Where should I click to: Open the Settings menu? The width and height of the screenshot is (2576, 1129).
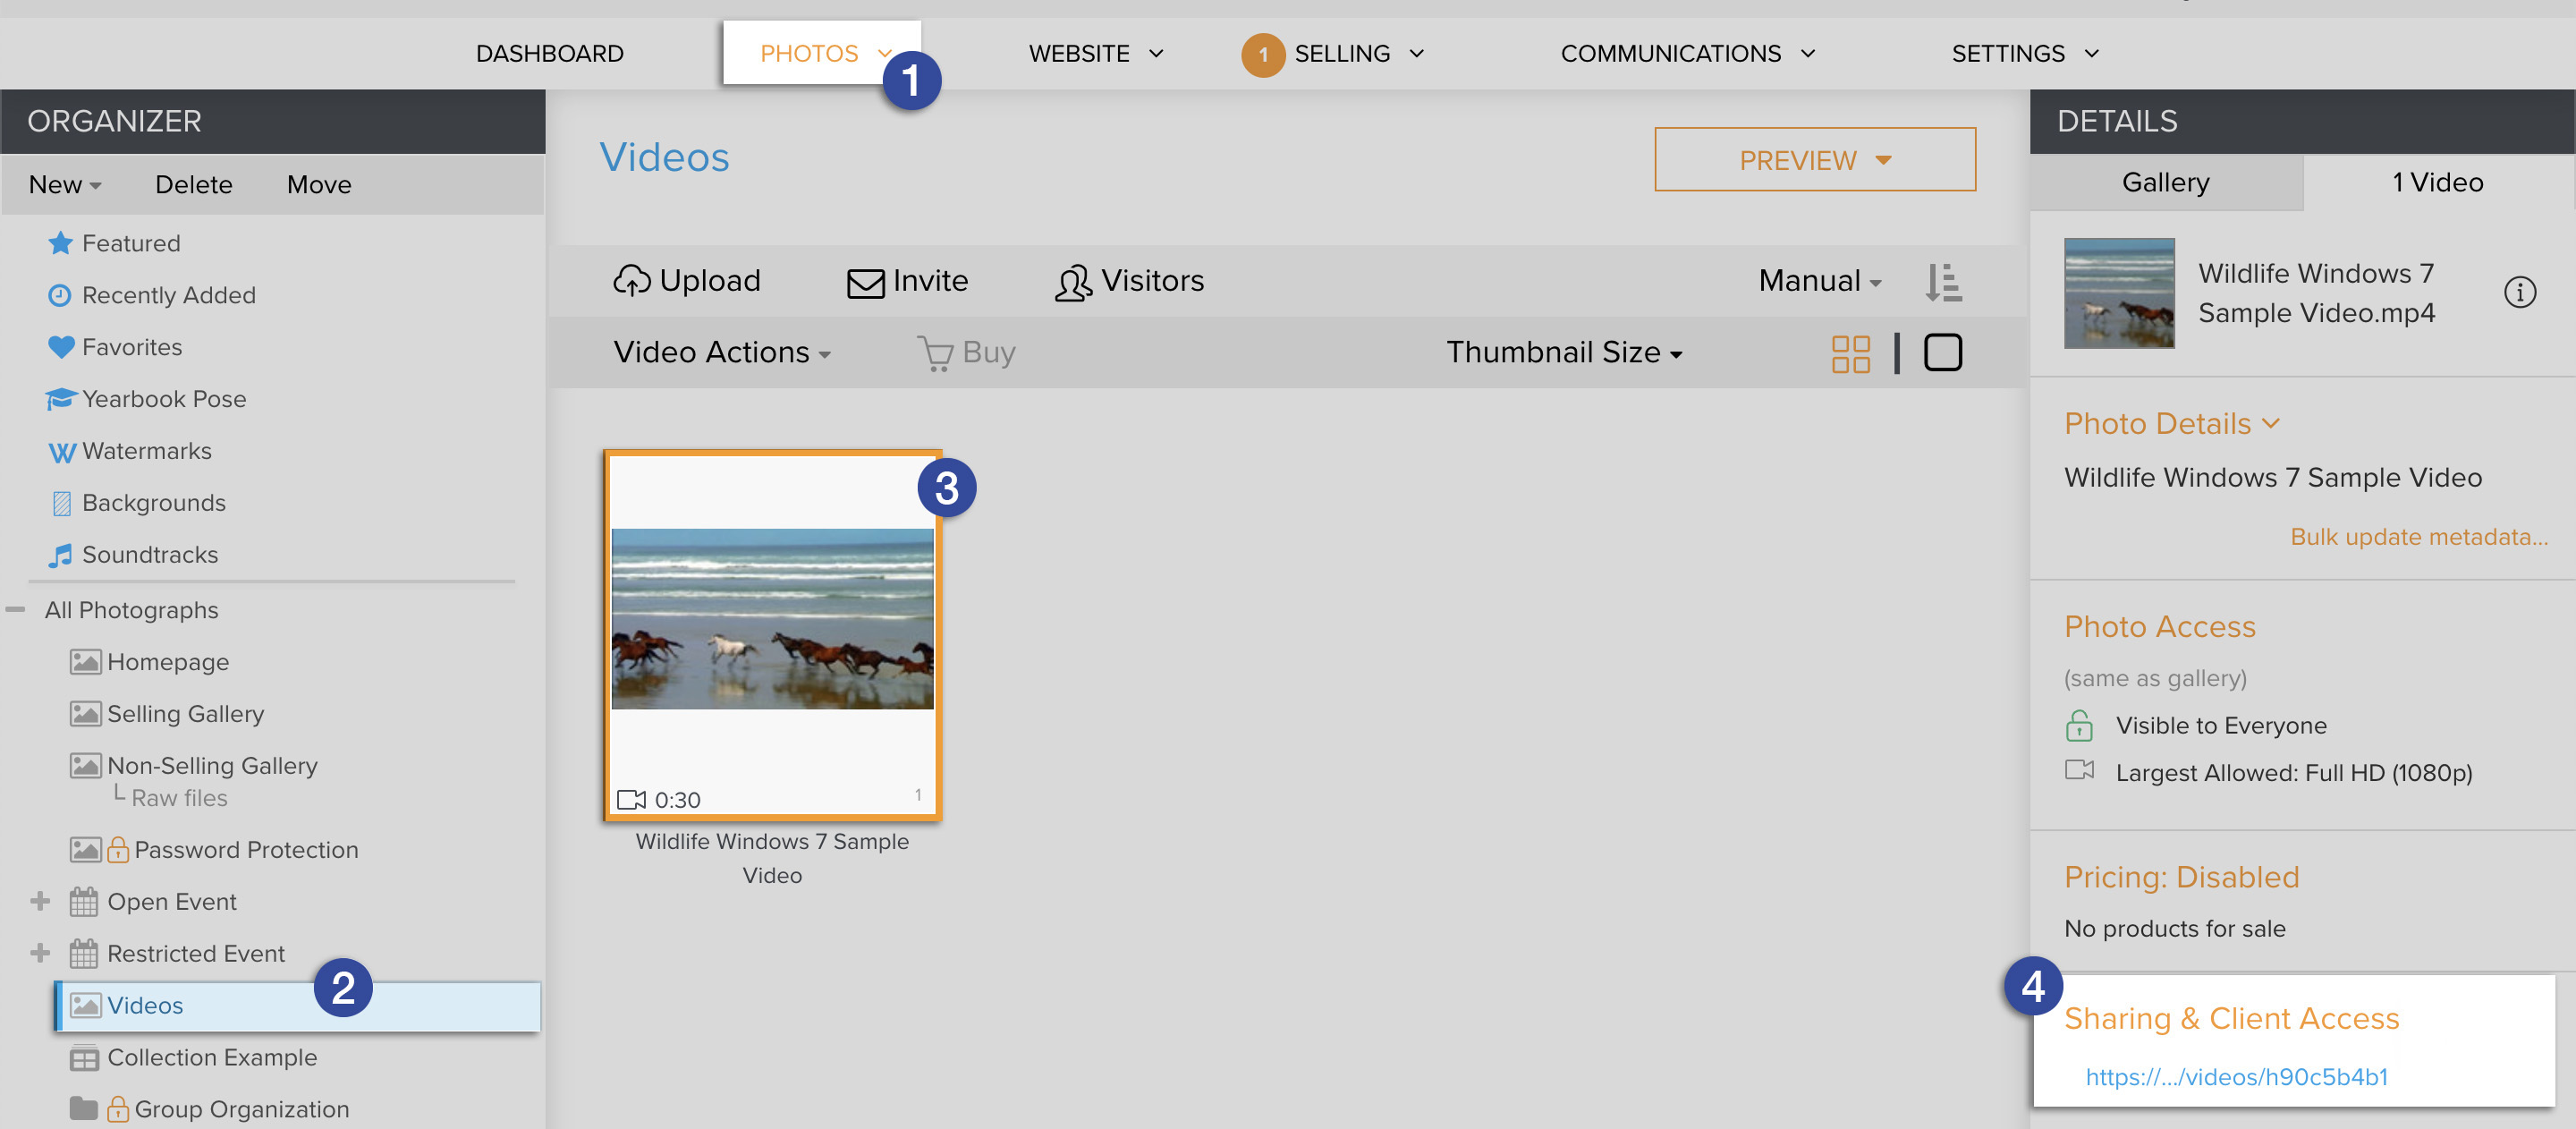(2025, 54)
